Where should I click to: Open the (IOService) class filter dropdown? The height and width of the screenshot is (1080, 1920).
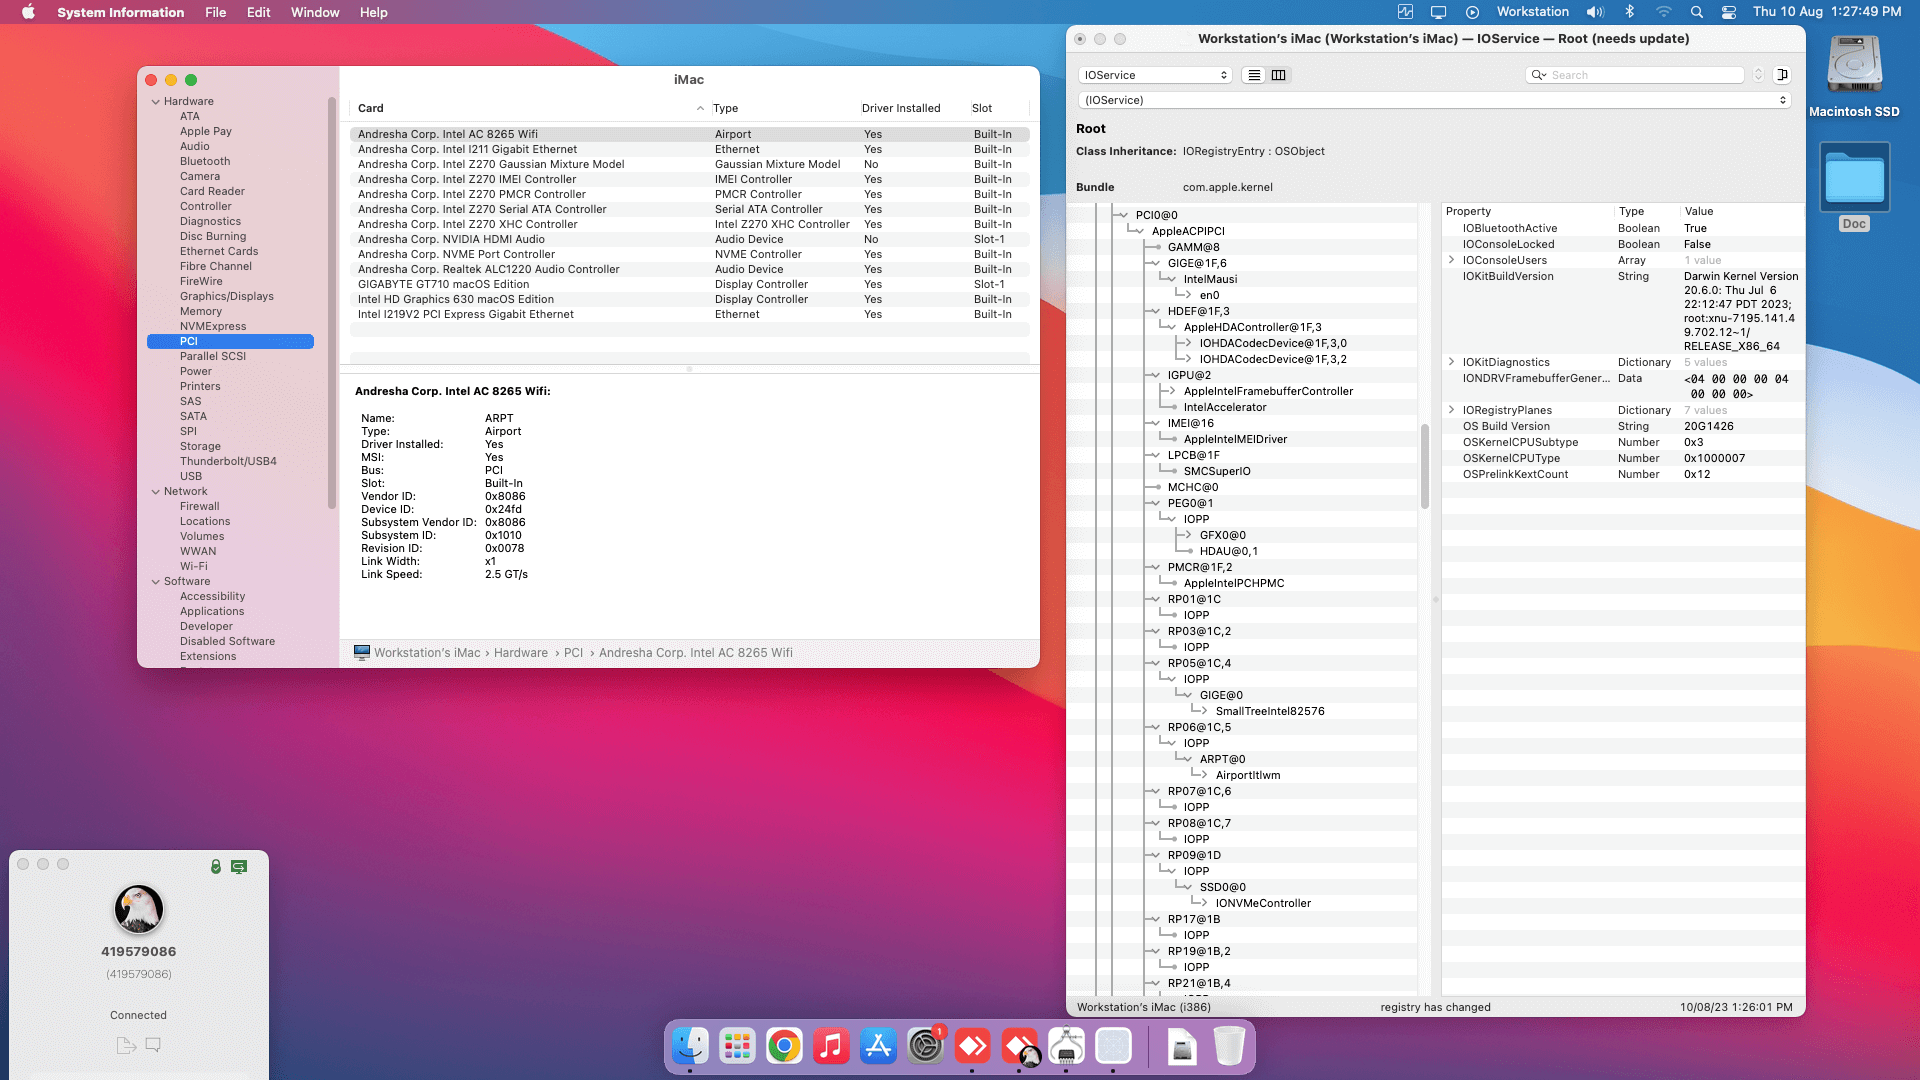(x=1434, y=100)
